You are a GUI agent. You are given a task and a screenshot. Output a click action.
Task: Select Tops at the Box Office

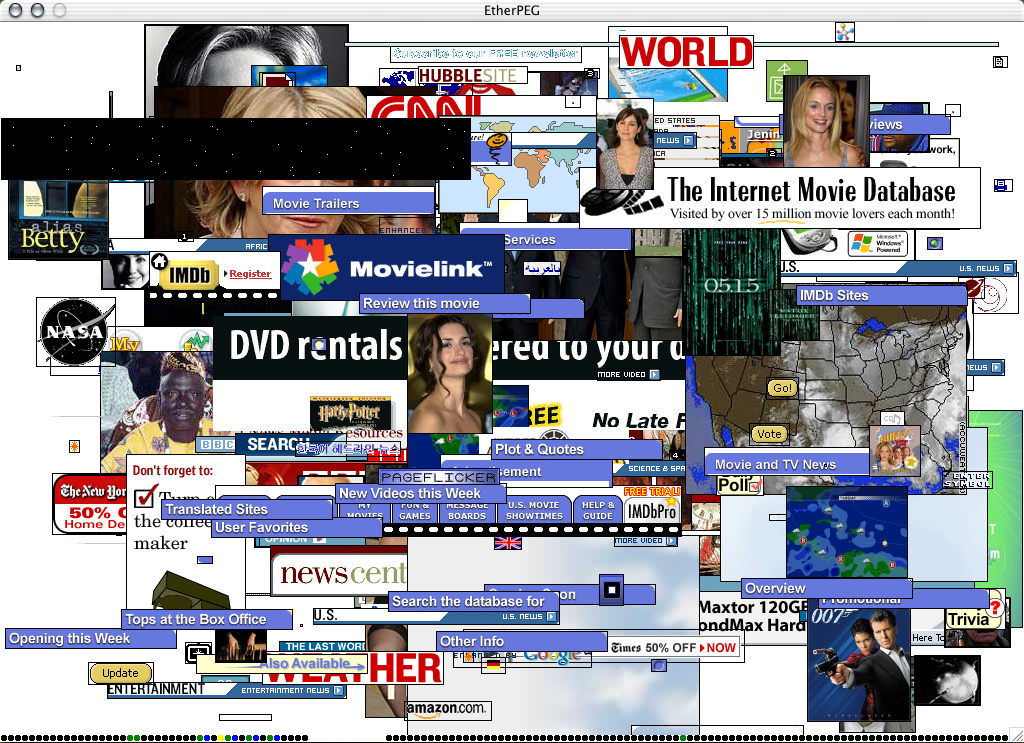[206, 619]
